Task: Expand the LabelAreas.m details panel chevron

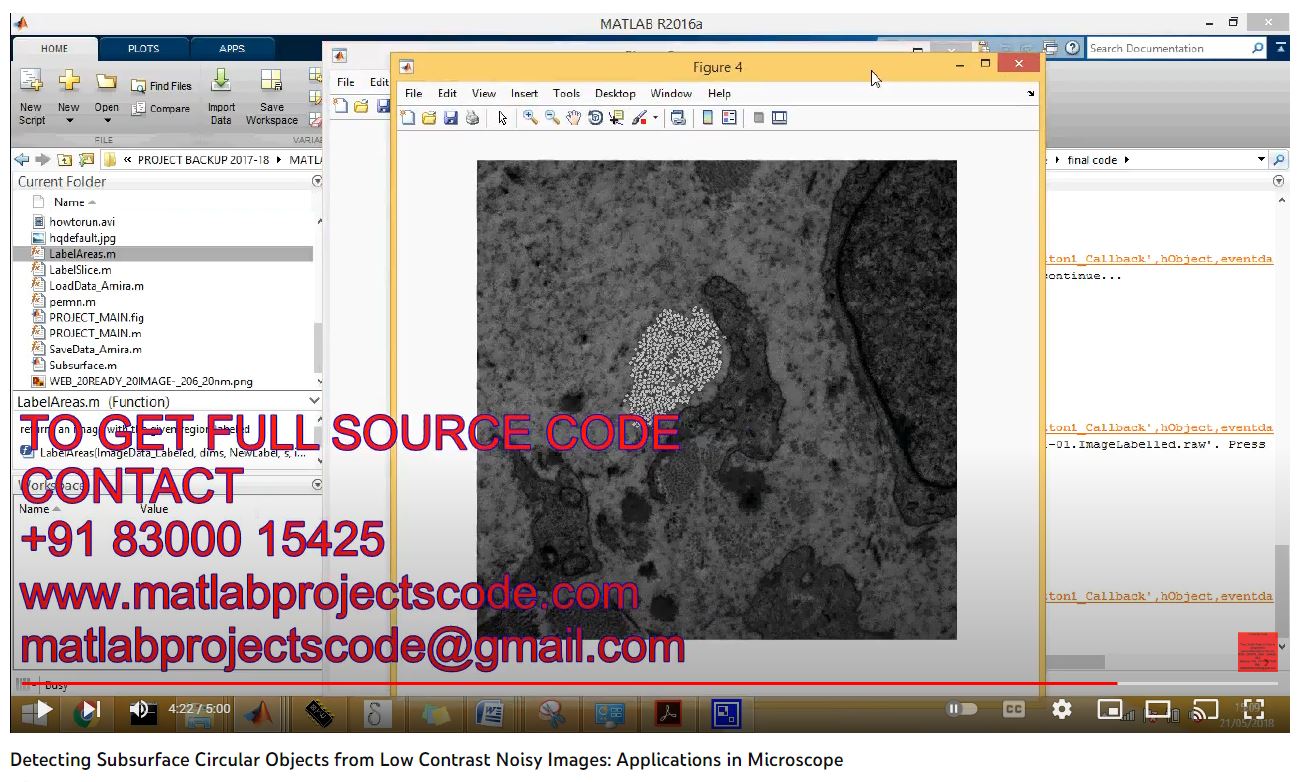Action: (x=314, y=401)
